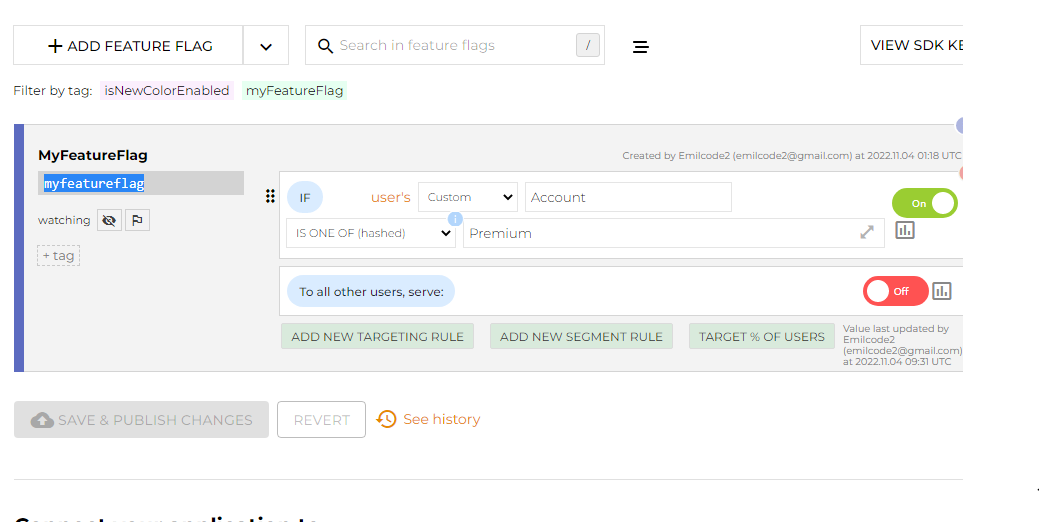
Task: Toggle the red Off switch
Action: coord(895,291)
